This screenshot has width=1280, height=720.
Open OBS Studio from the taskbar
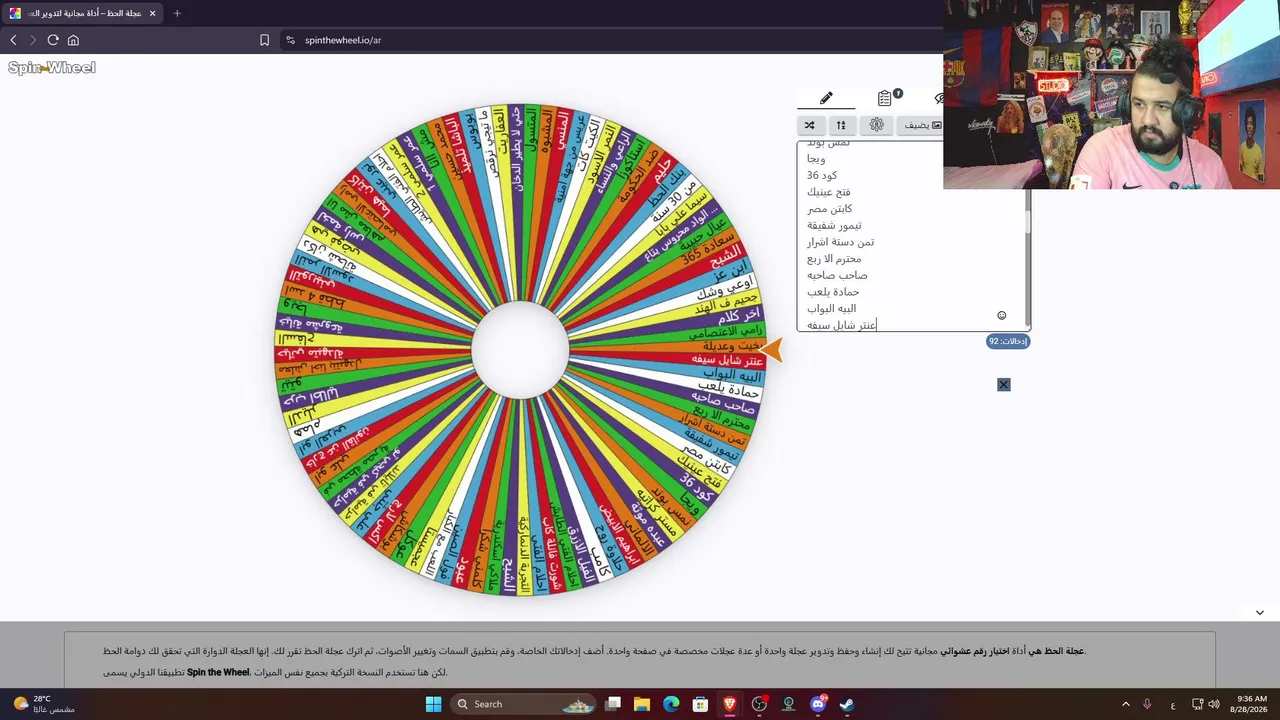click(759, 704)
